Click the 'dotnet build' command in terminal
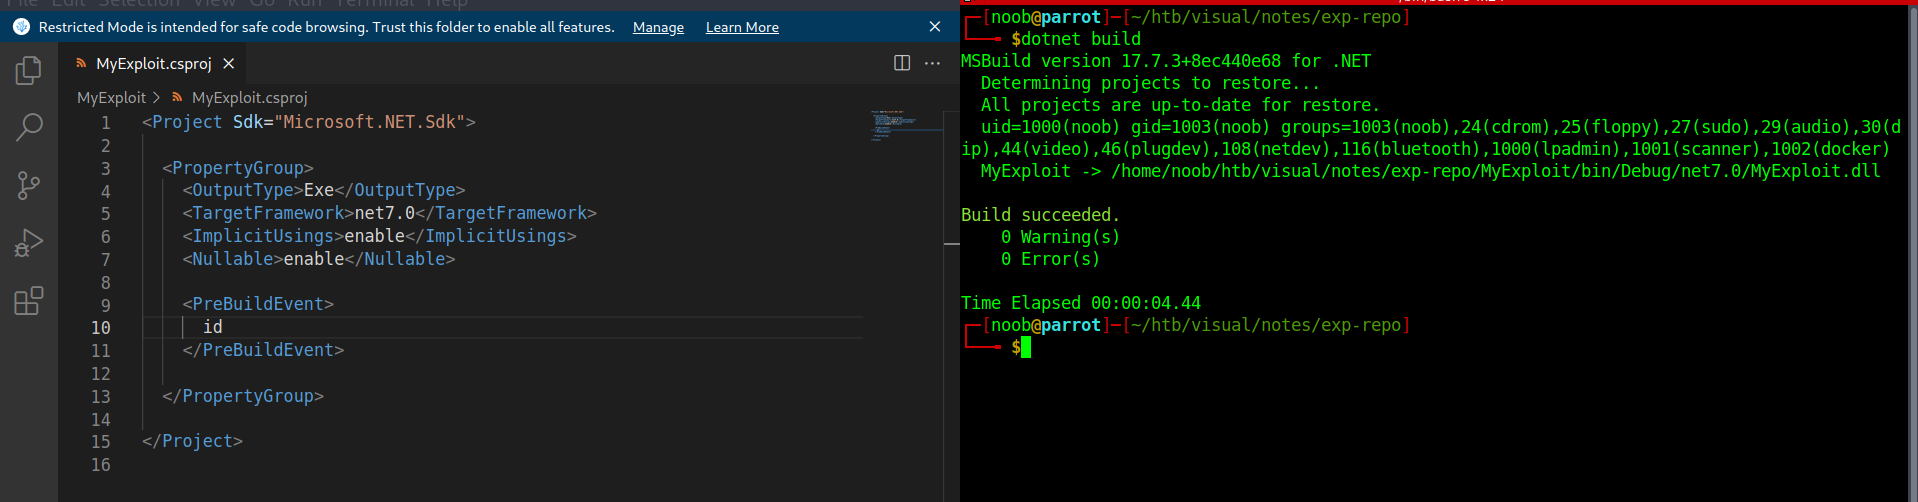Image resolution: width=1918 pixels, height=502 pixels. [1081, 39]
